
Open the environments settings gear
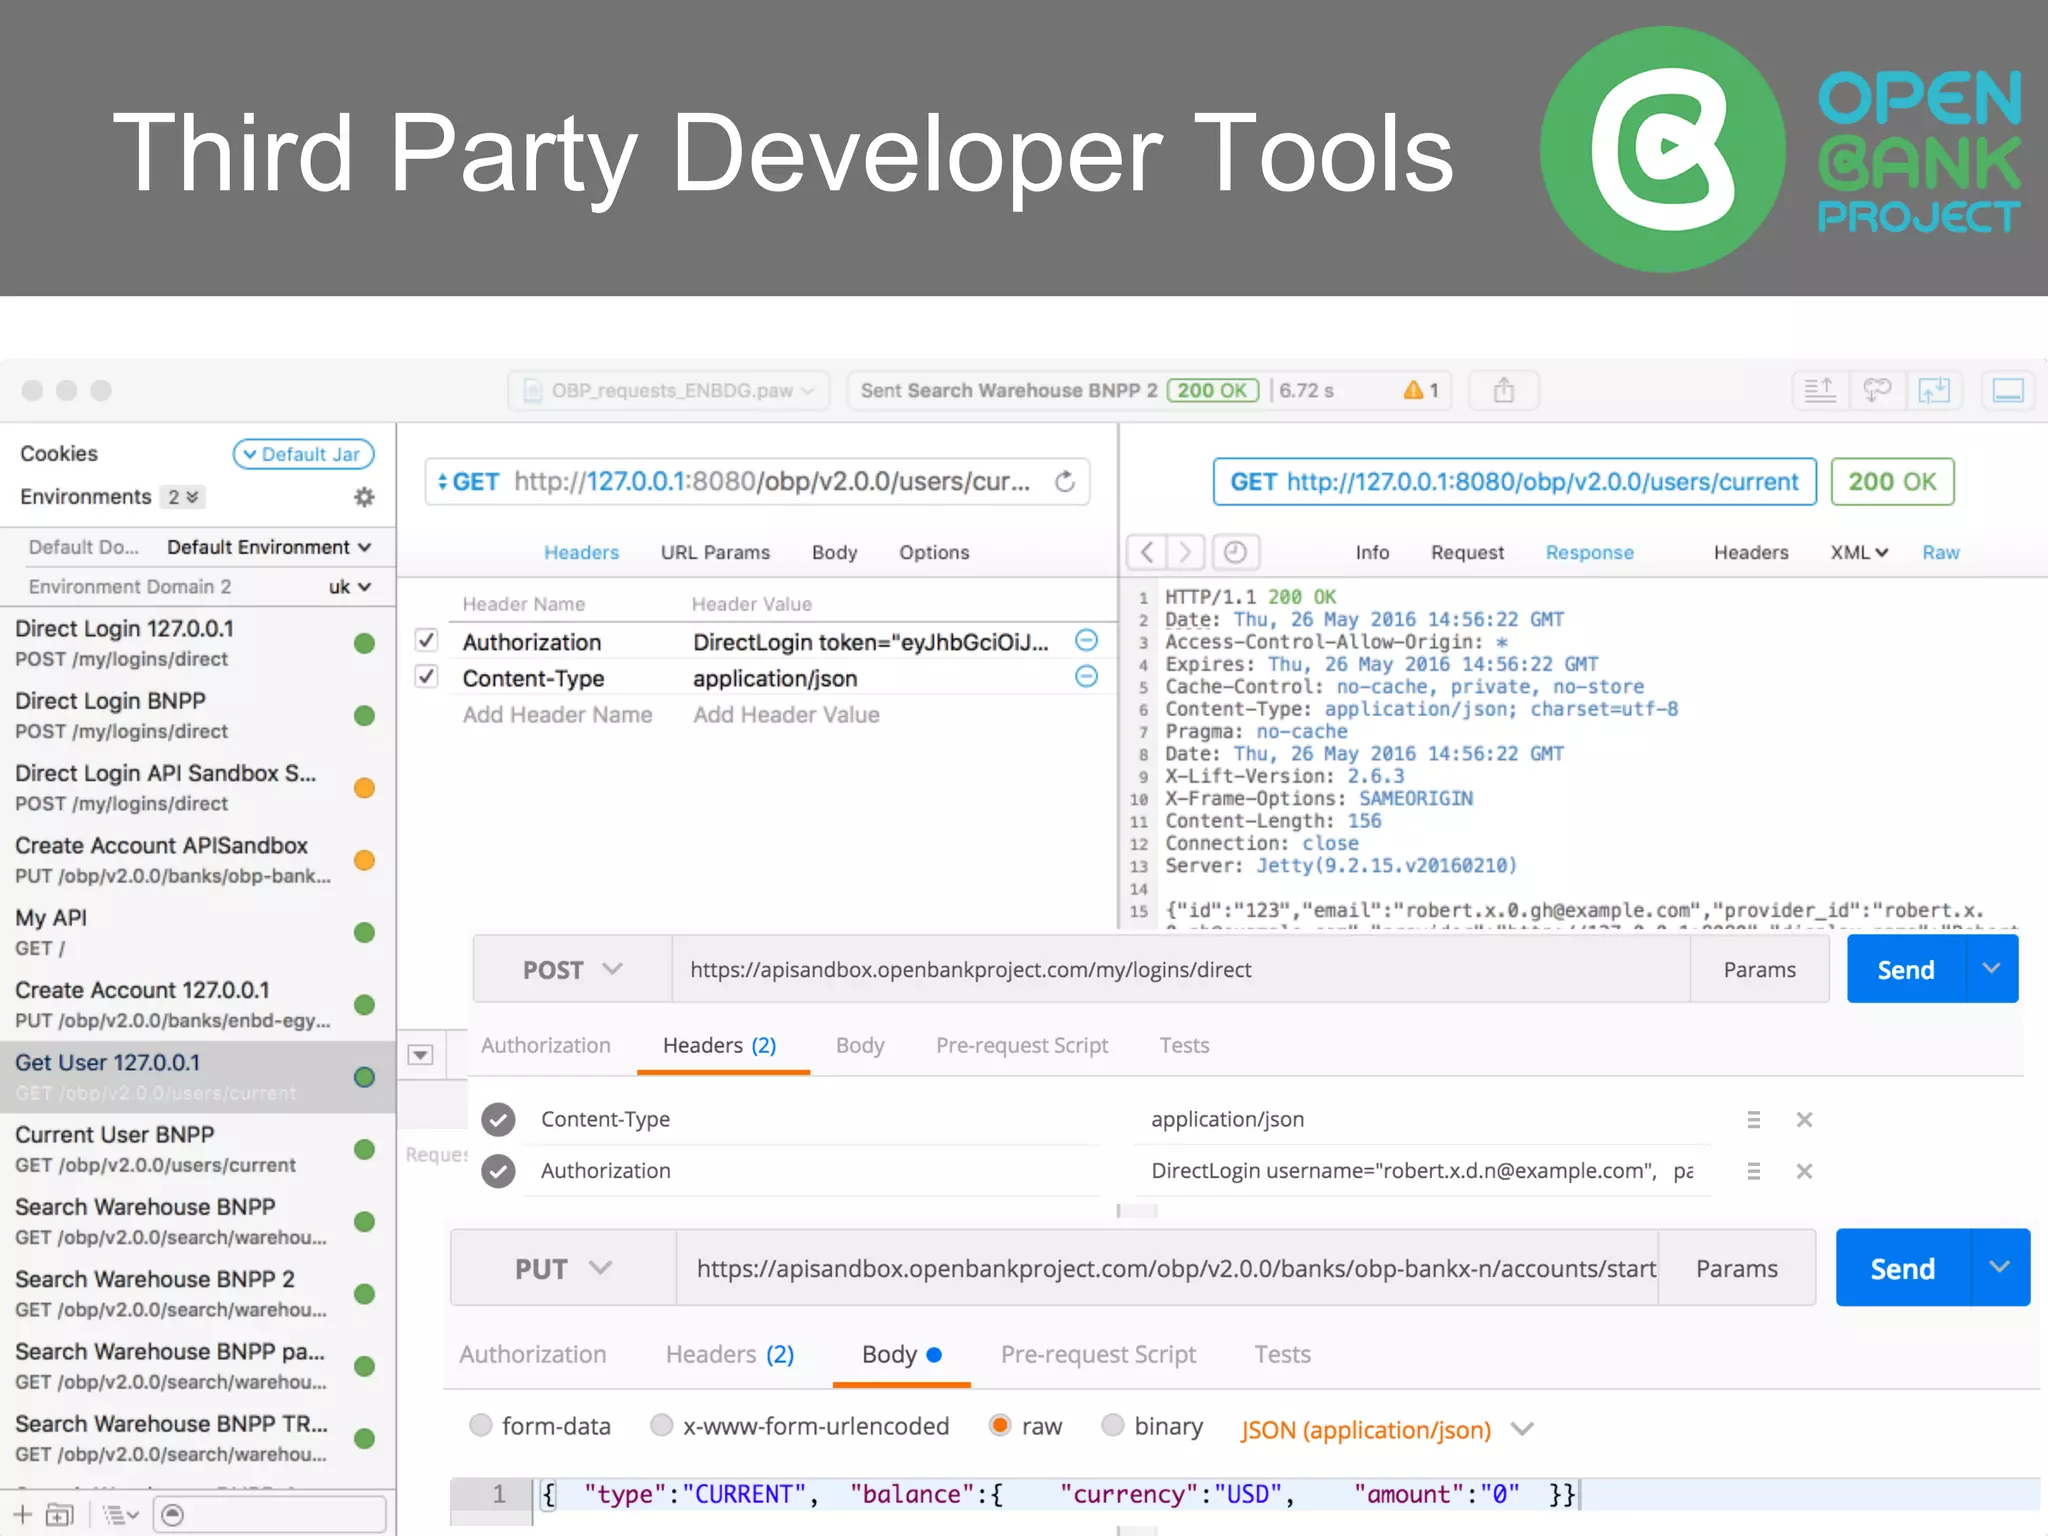(x=364, y=497)
